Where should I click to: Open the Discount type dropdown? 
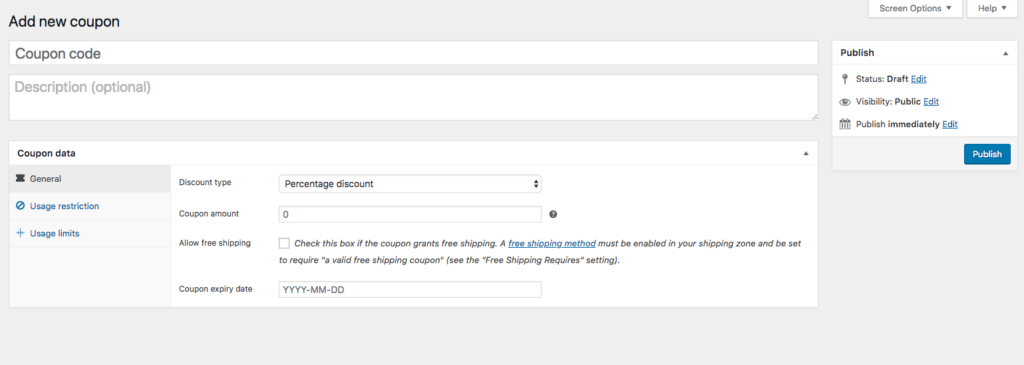(x=410, y=183)
